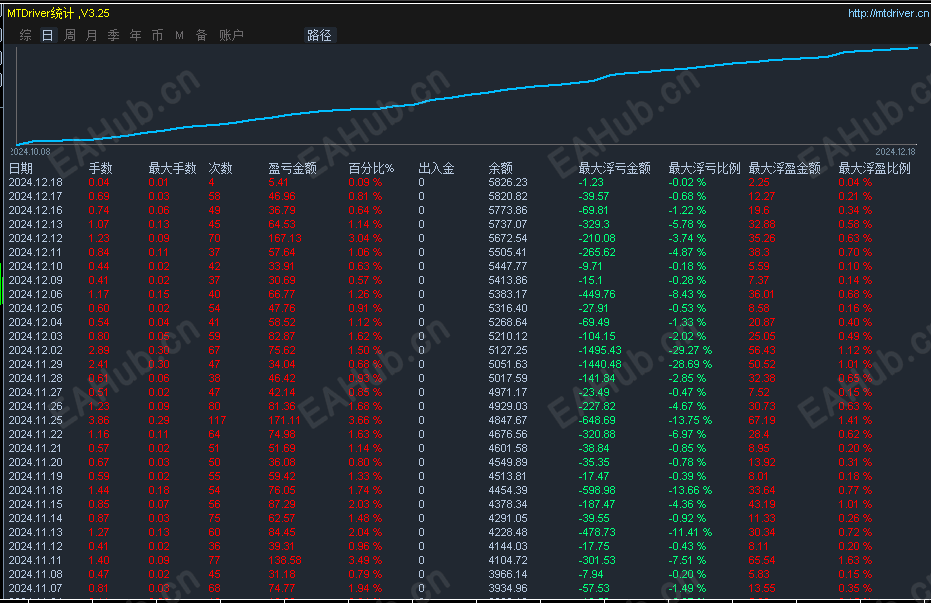931x603 pixels.
Task: Click the 最大浮盈比例 column header
Action: [x=874, y=169]
